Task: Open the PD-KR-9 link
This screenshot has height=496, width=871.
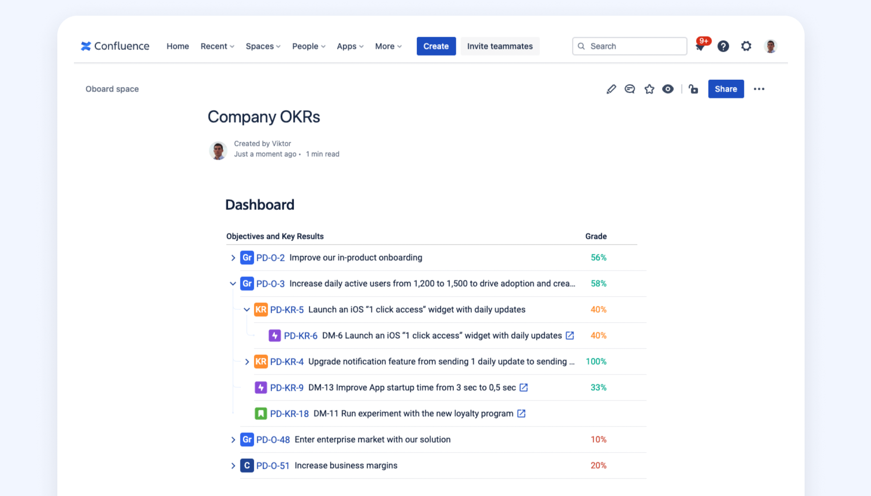Action: click(x=287, y=388)
